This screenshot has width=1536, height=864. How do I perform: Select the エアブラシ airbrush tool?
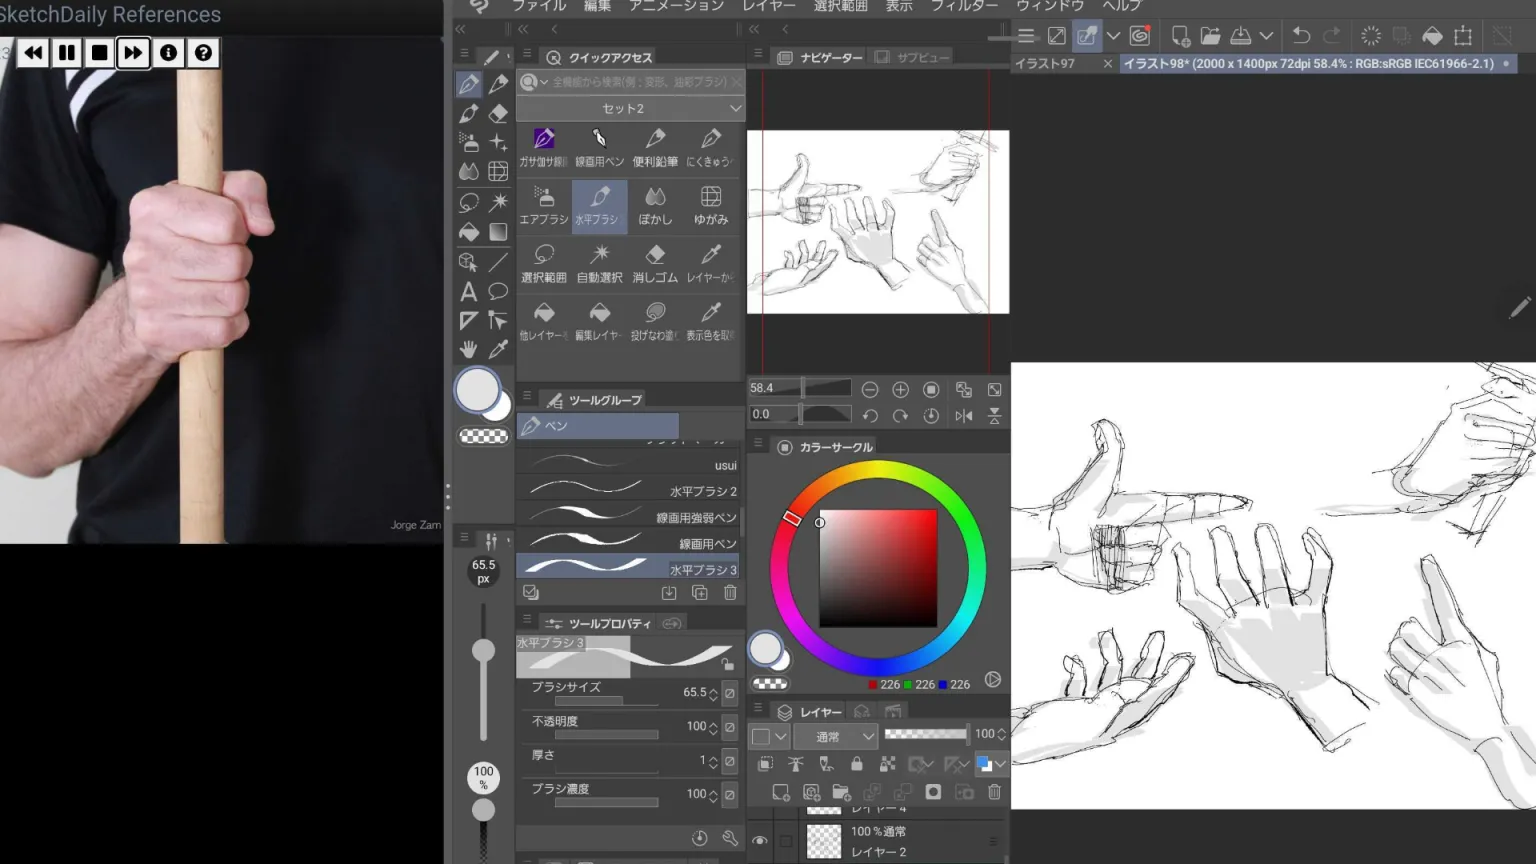click(x=543, y=205)
